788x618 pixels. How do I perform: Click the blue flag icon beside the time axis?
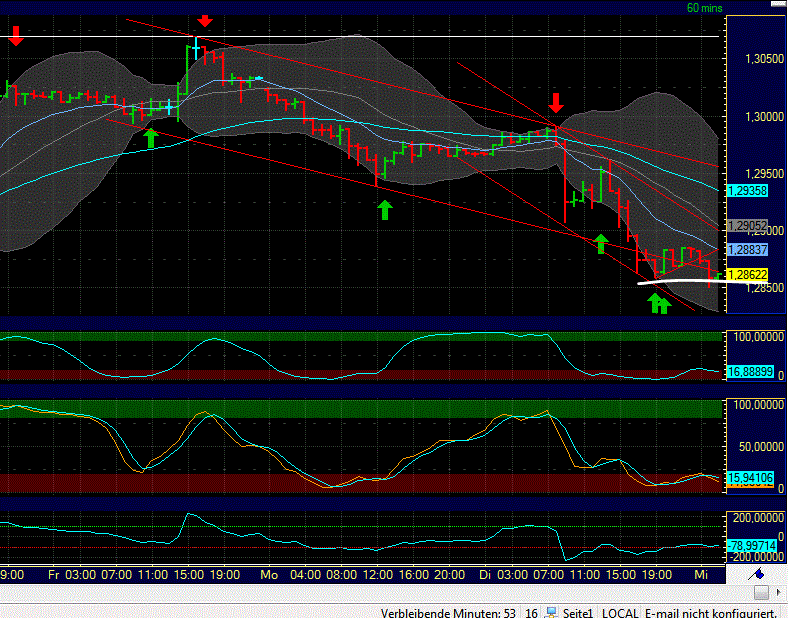pos(756,573)
